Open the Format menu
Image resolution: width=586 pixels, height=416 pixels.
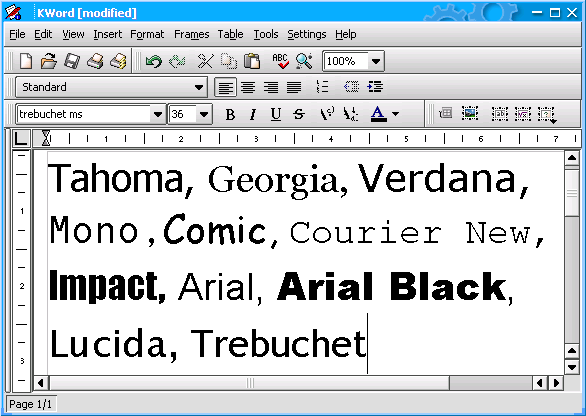[147, 34]
